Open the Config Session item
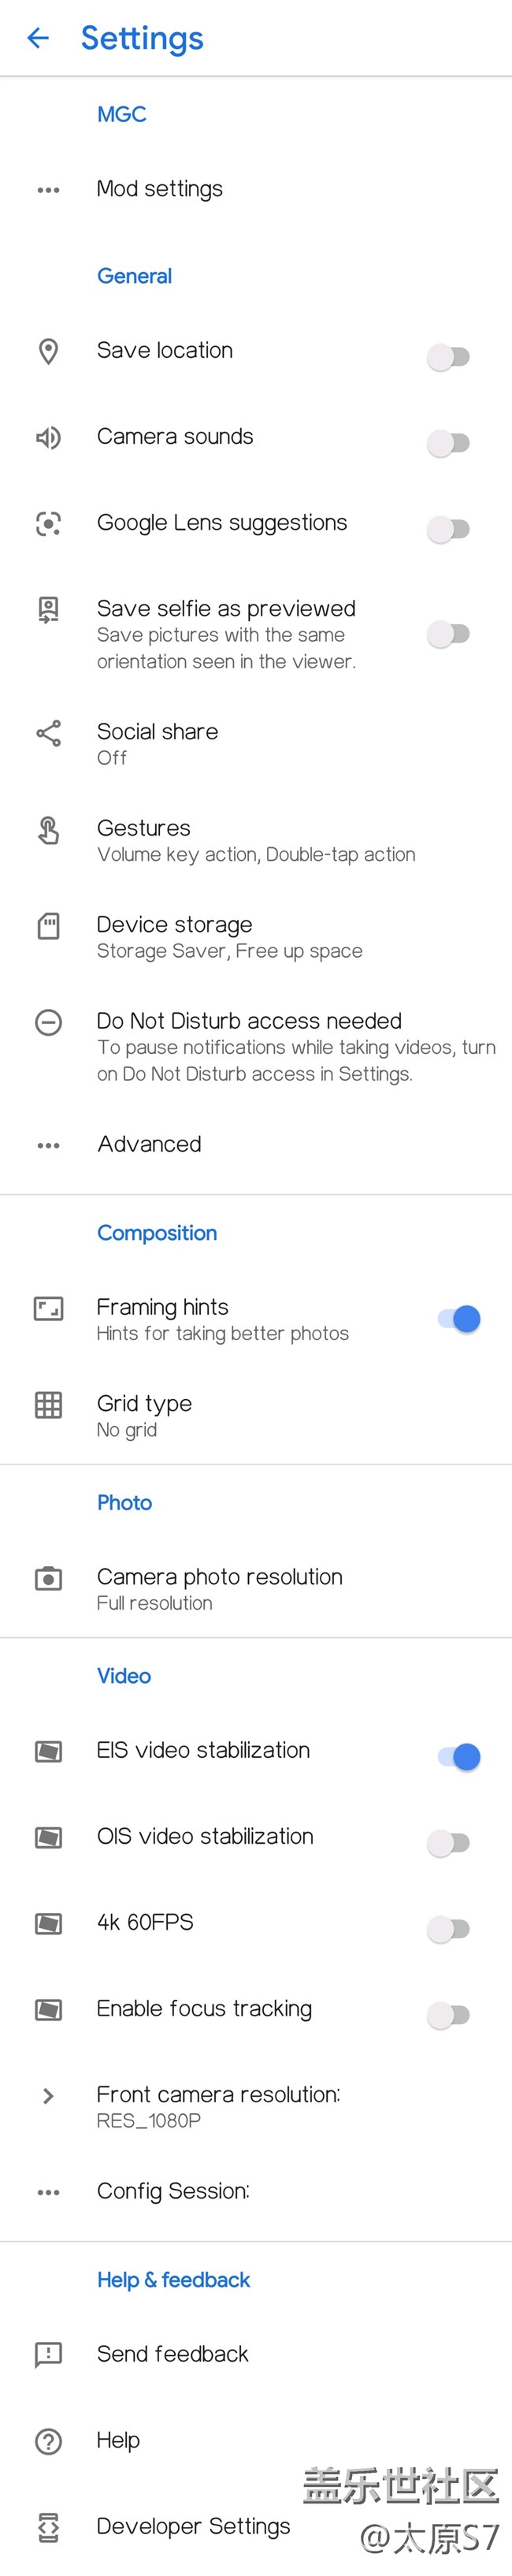 click(x=256, y=2191)
